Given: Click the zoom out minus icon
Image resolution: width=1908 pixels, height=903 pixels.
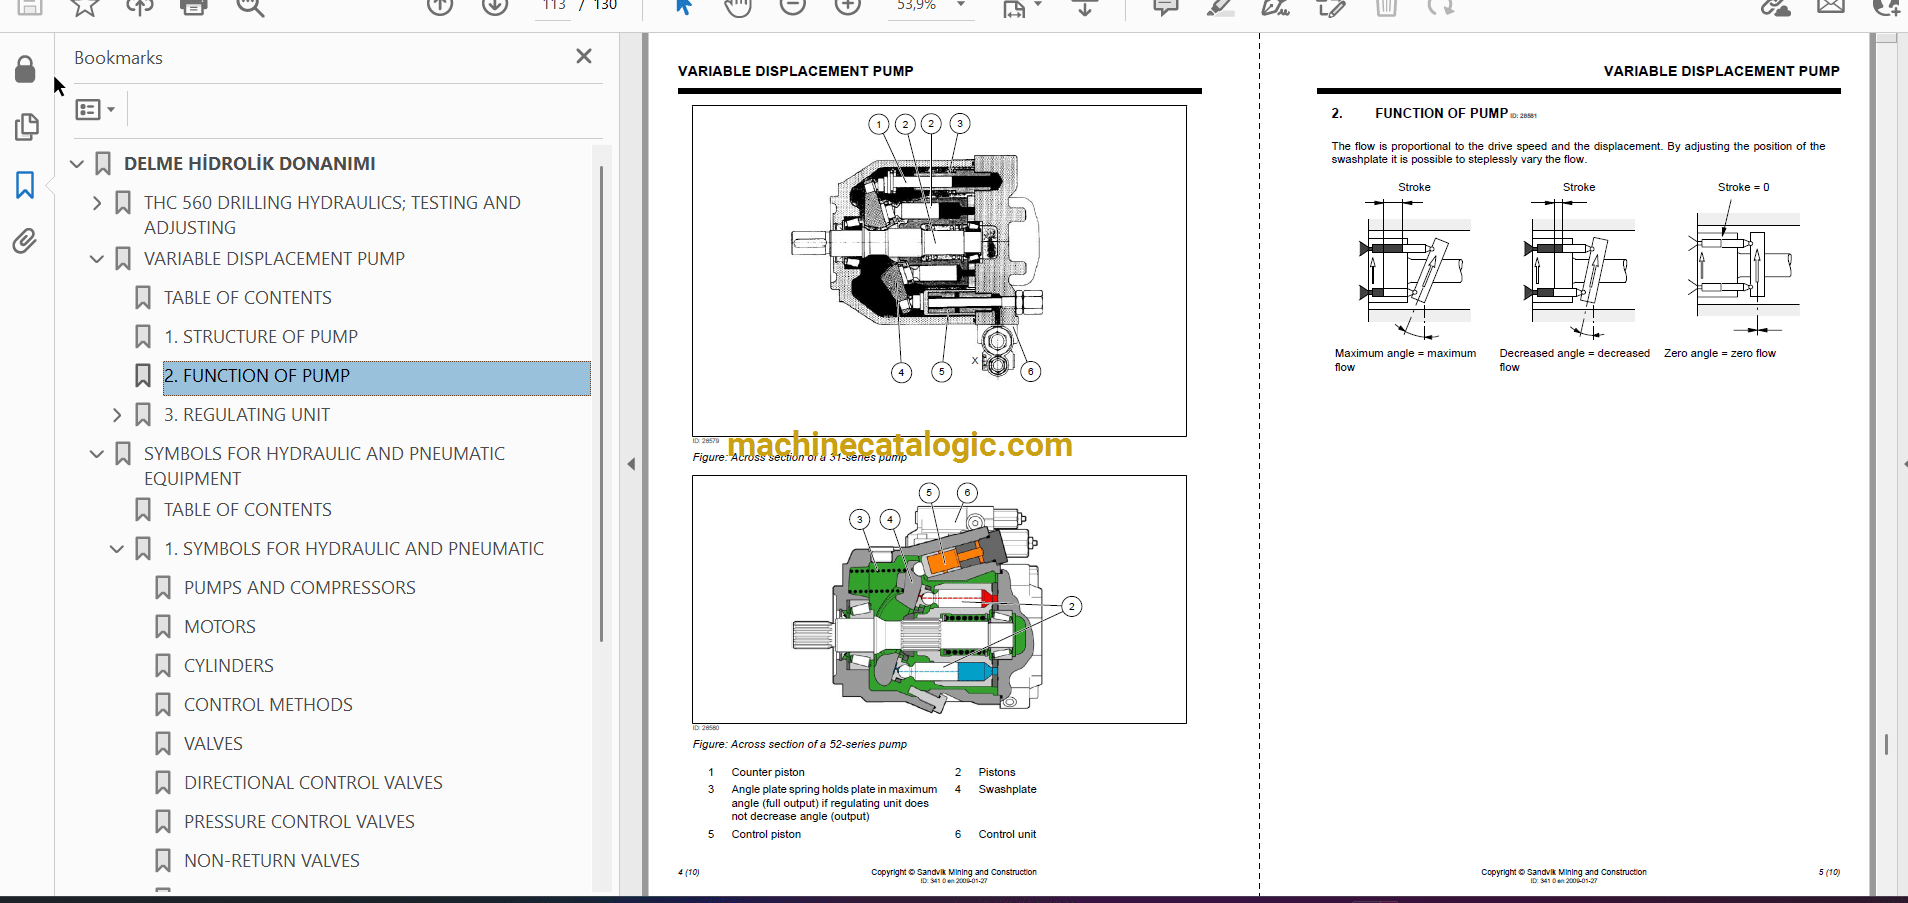Looking at the screenshot, I should click(793, 7).
